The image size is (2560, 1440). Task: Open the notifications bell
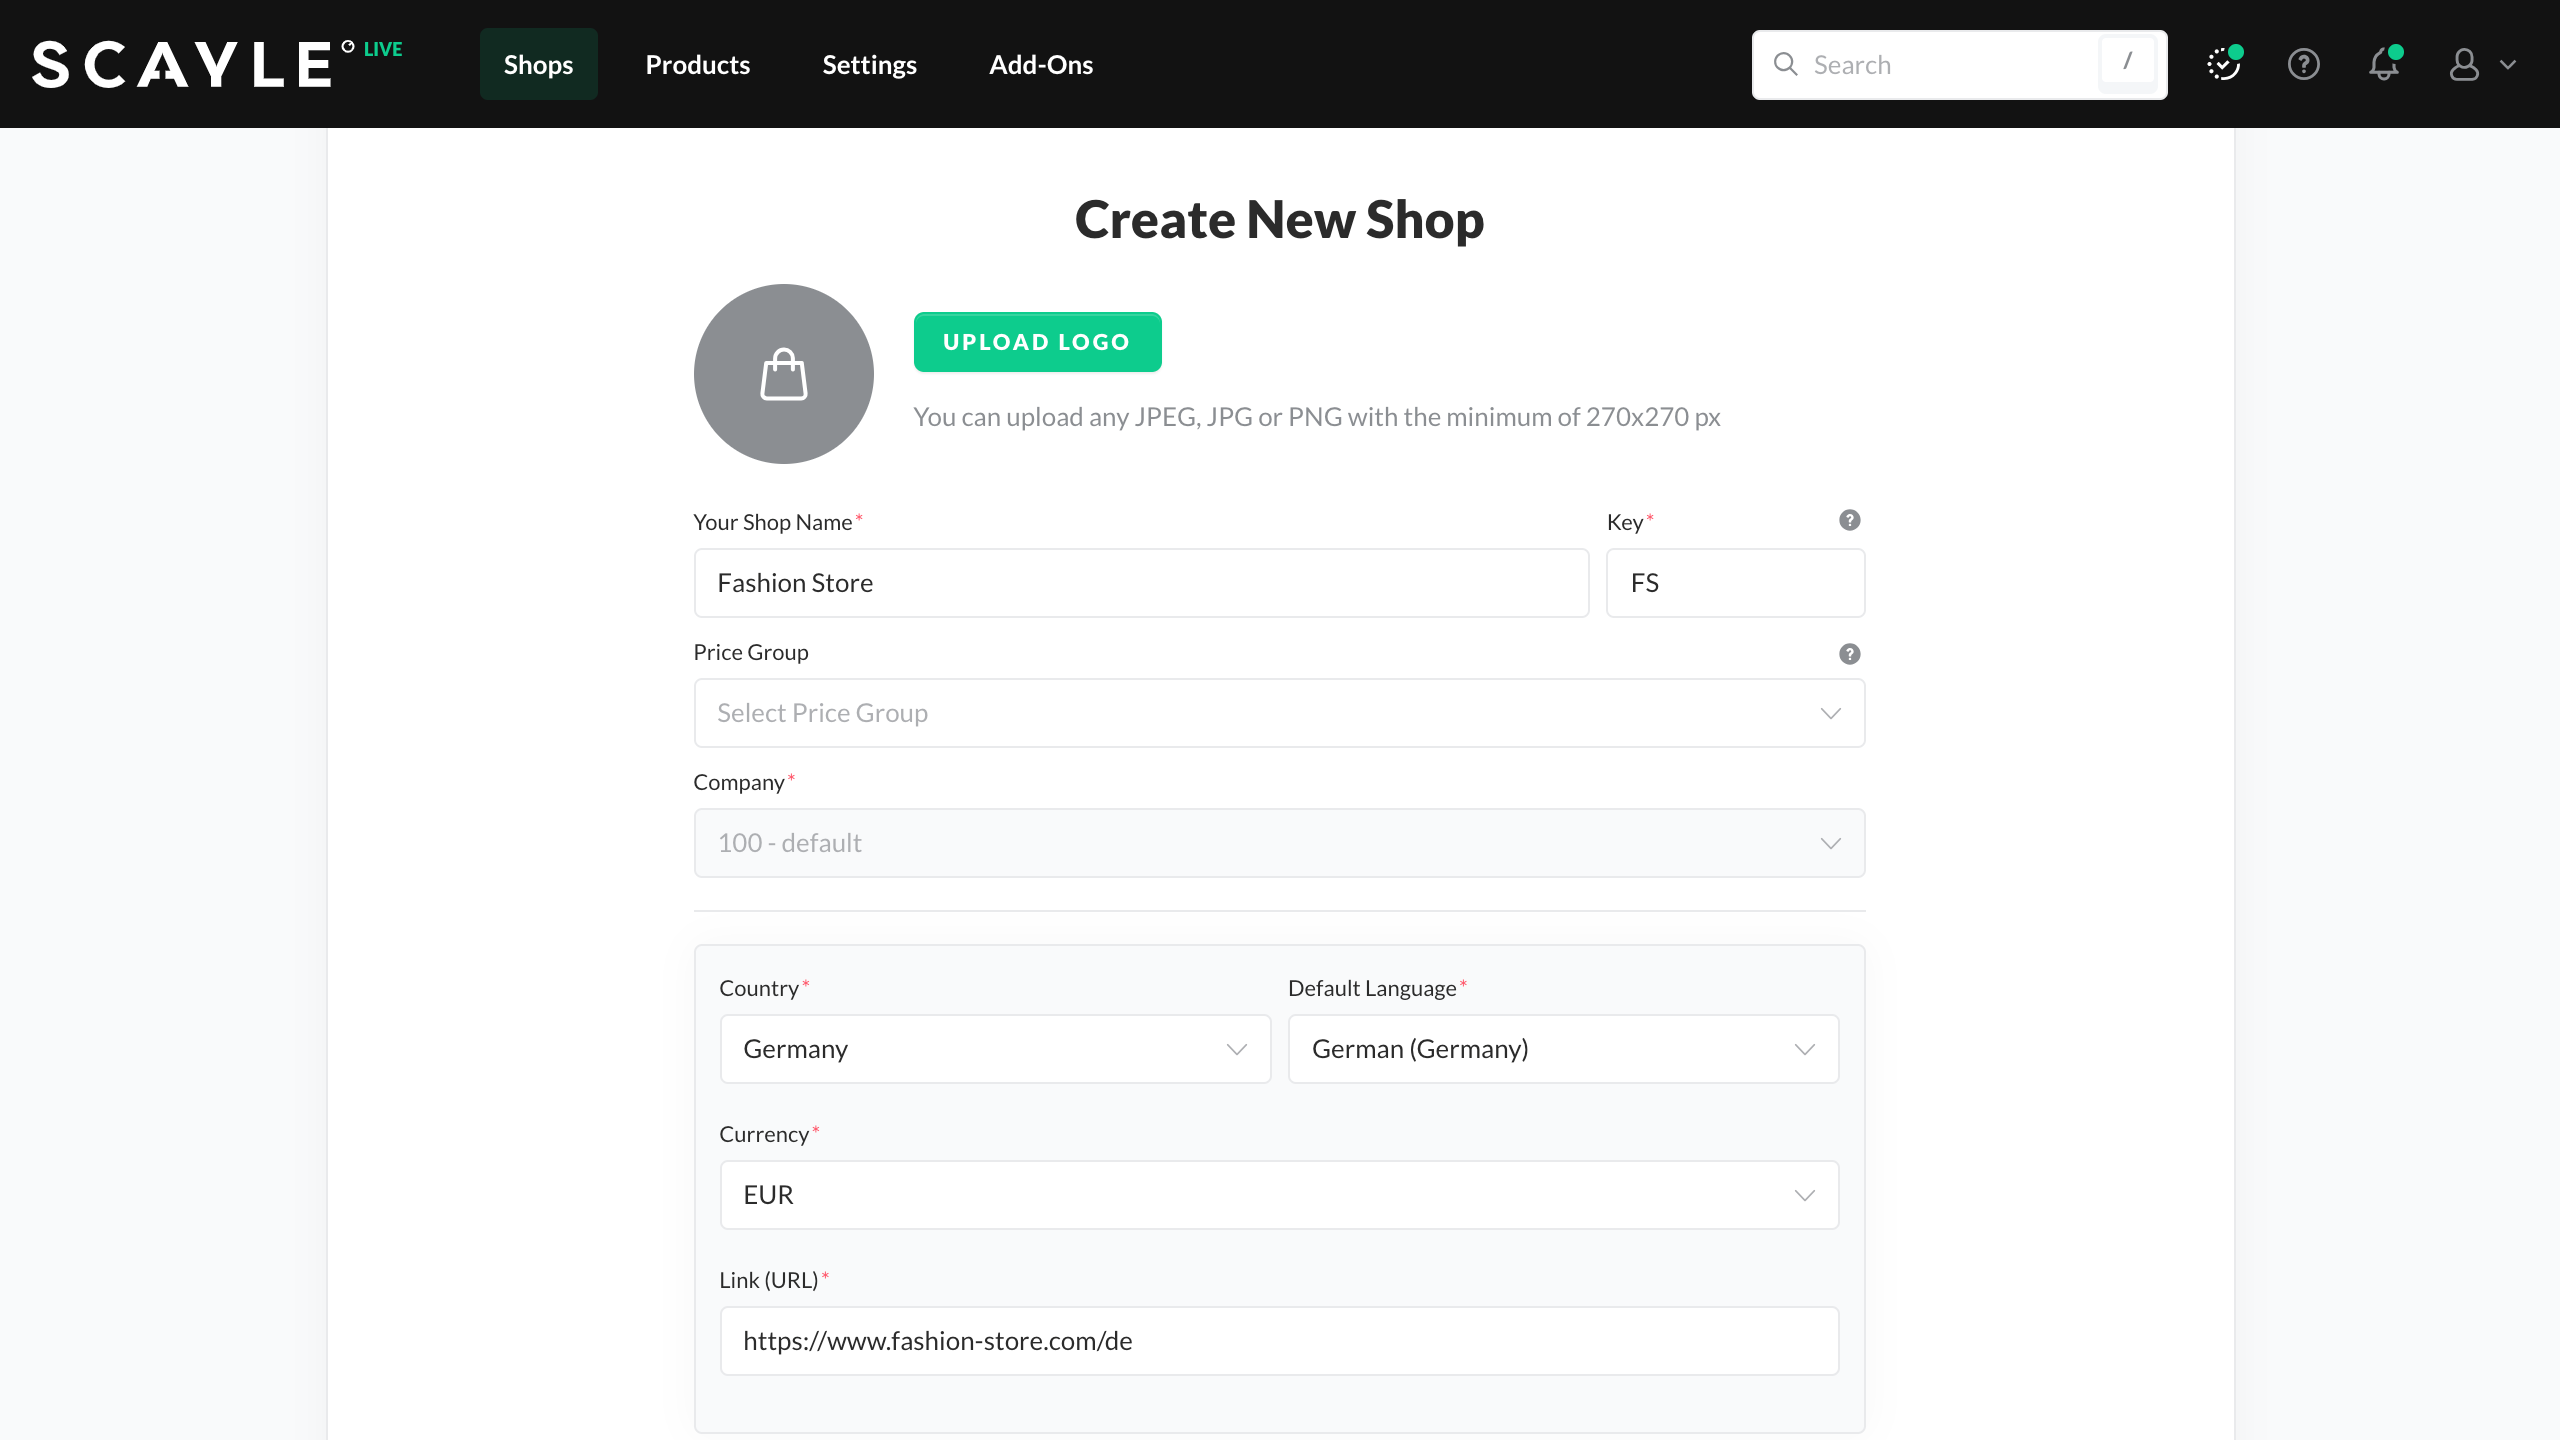[x=2384, y=64]
